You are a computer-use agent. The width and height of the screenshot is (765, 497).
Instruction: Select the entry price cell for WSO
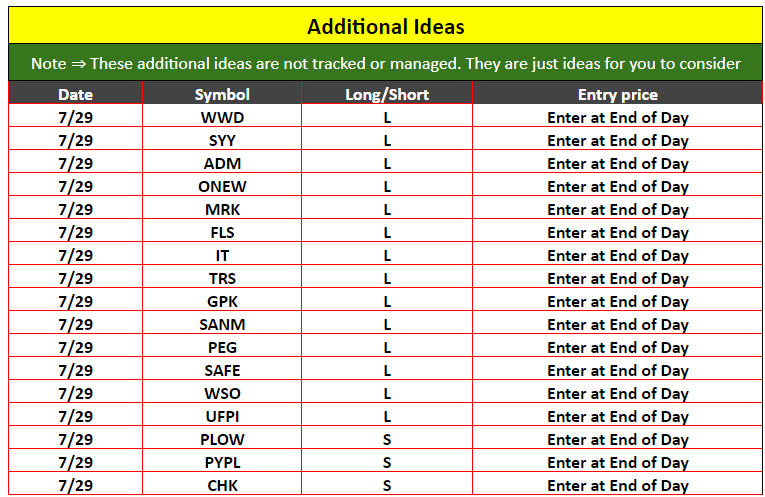[617, 394]
